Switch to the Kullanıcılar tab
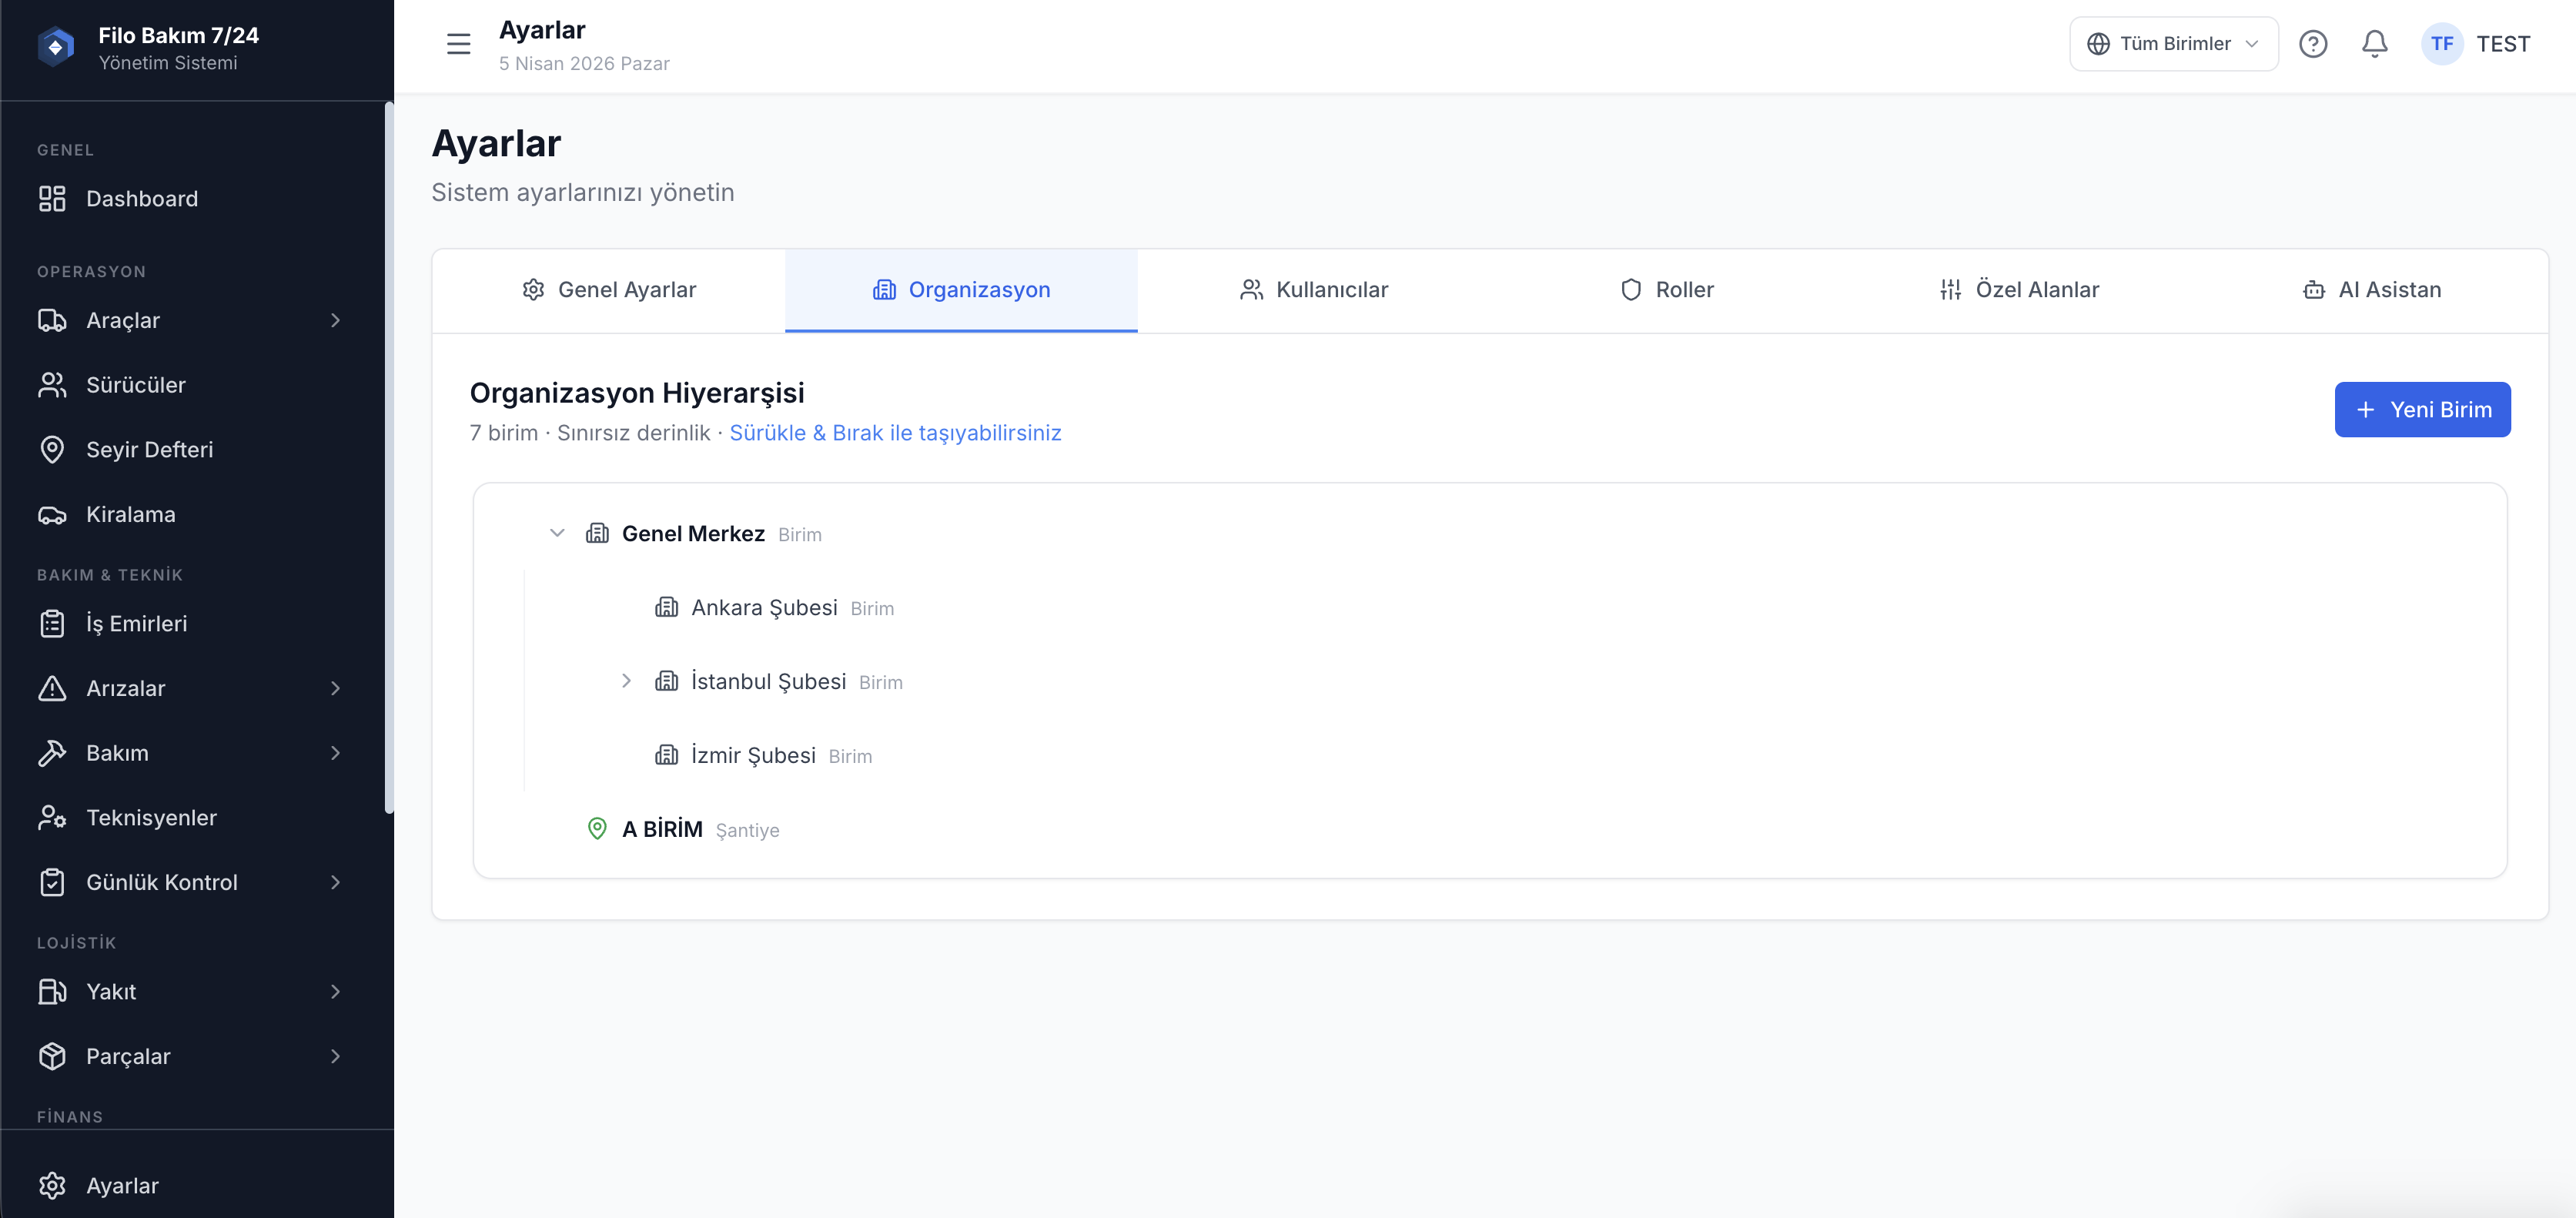The image size is (2576, 1218). pyautogui.click(x=1313, y=290)
